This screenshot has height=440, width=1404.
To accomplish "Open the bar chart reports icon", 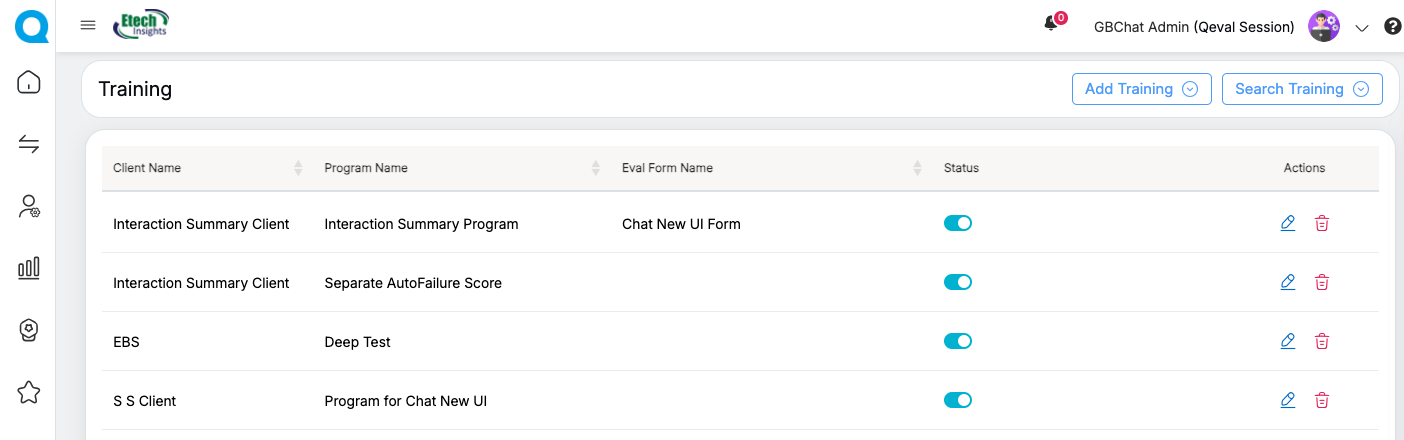I will (x=29, y=267).
